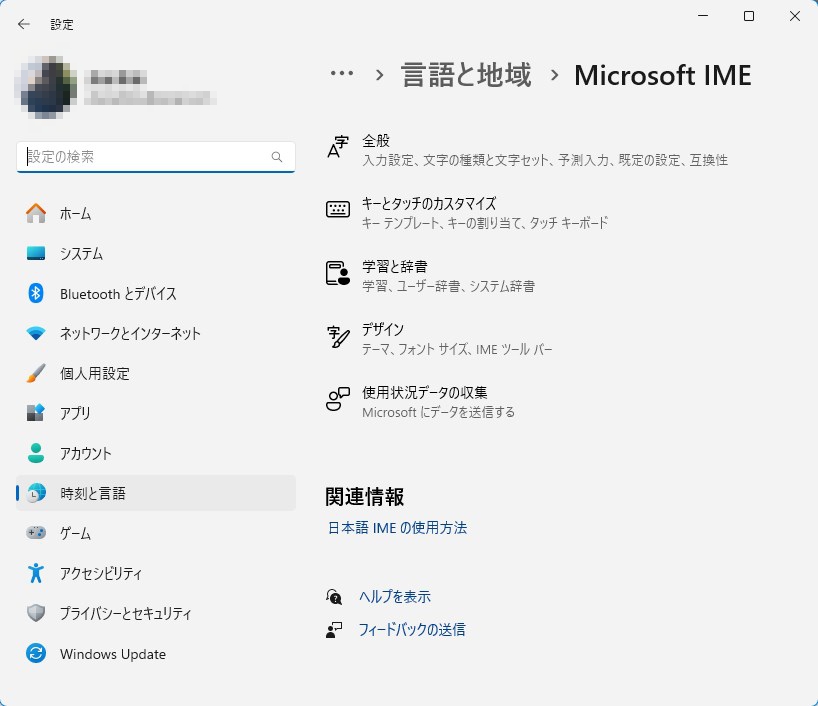Image resolution: width=818 pixels, height=706 pixels.
Task: Click the Bluetooth icon in the sidebar
Action: pyautogui.click(x=36, y=293)
